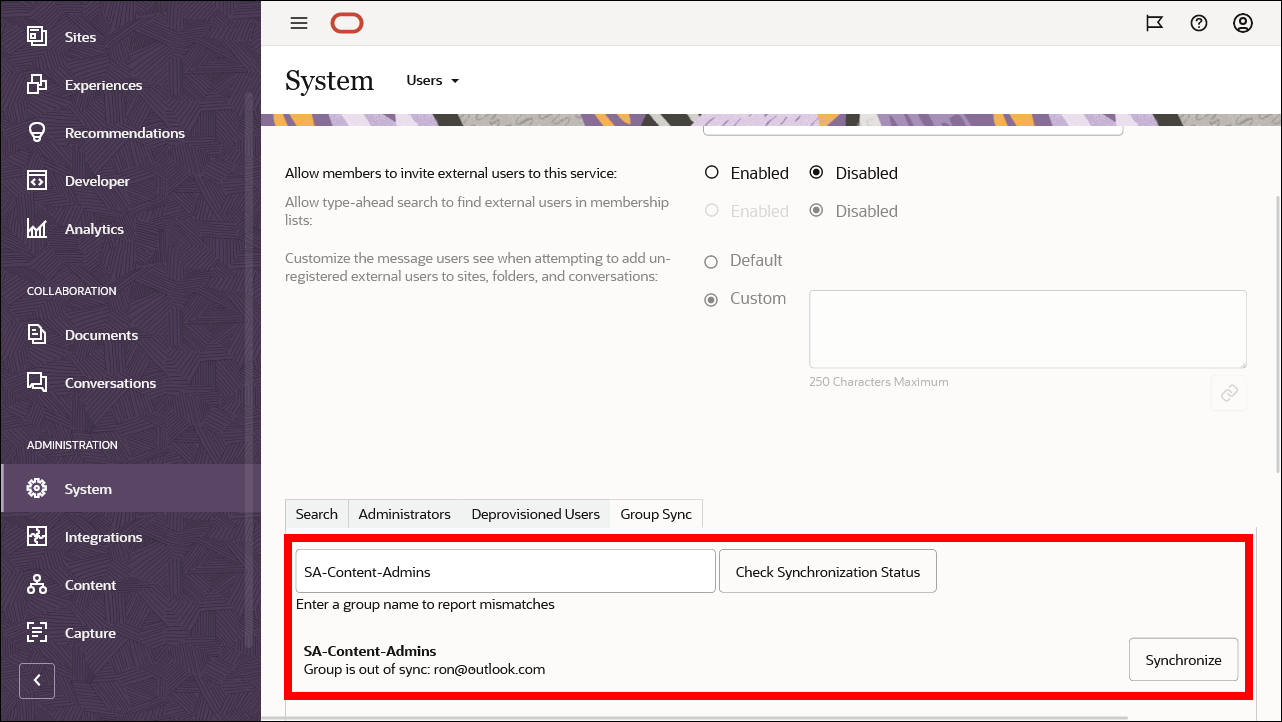The image size is (1282, 722).
Task: Open the Users dropdown
Action: point(432,80)
